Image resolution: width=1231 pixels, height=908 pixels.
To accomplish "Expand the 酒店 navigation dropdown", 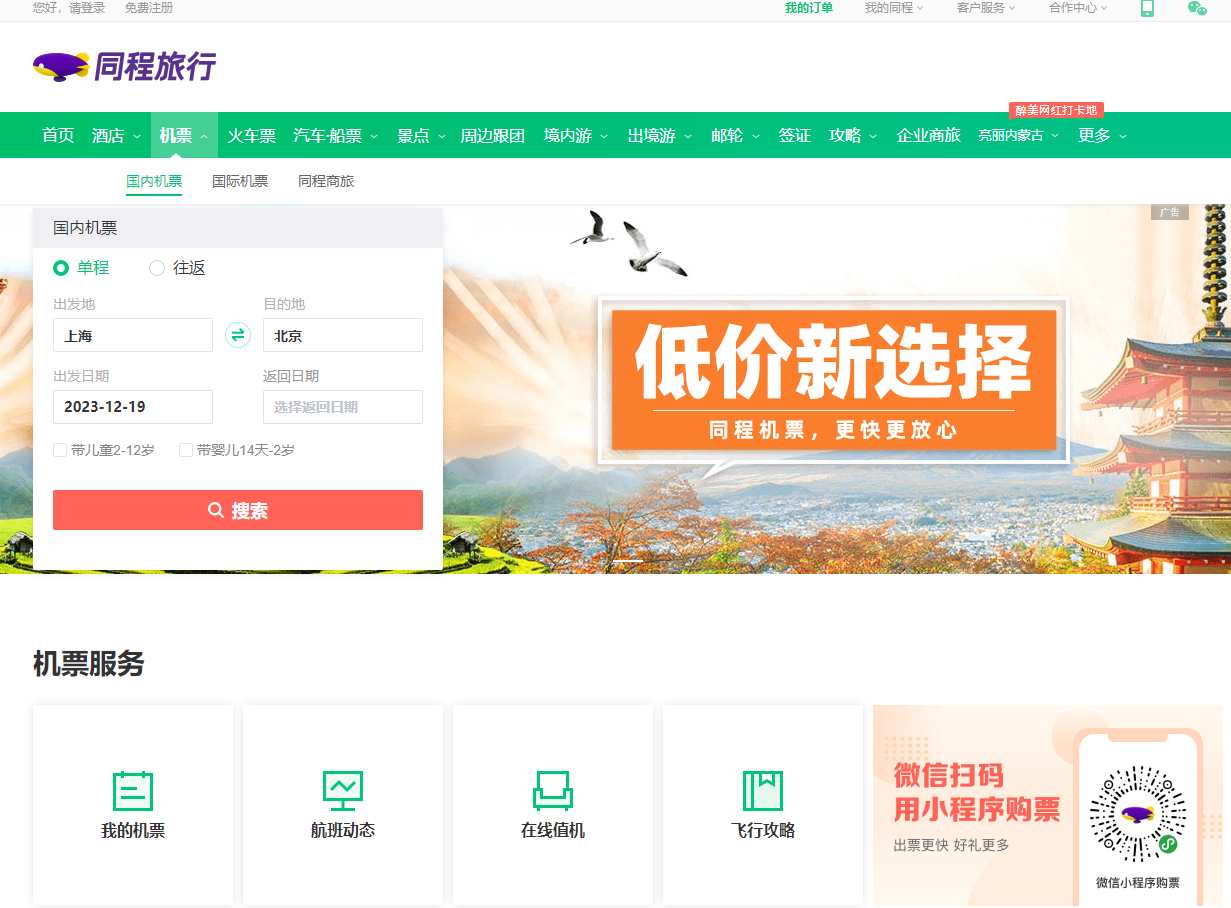I will point(116,136).
